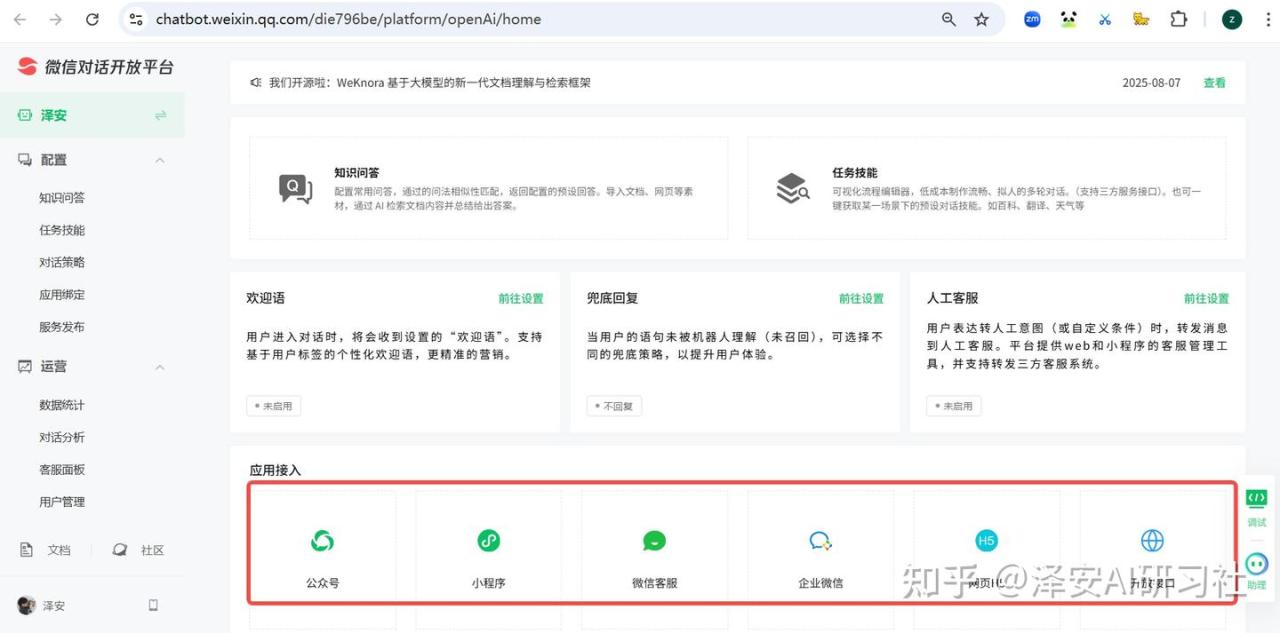
Task: Collapse the 运营 sidebar section
Action: pos(160,367)
